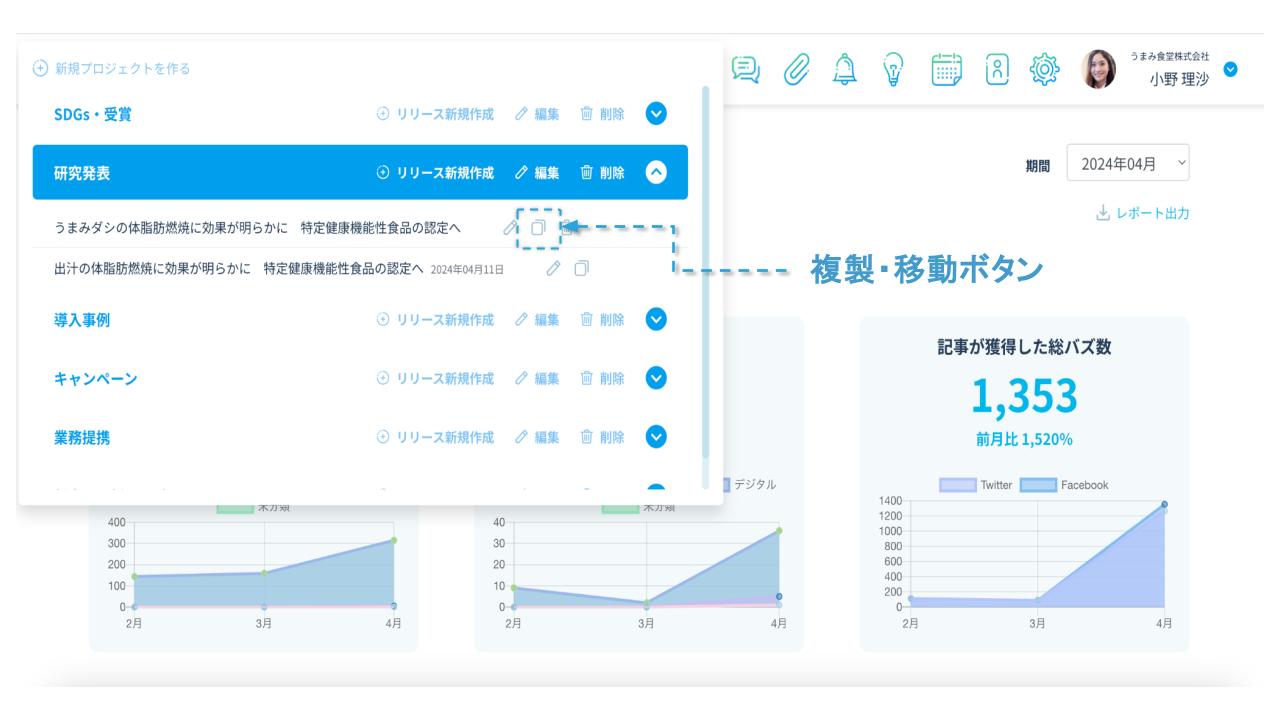Click the レポート出力 link
The height and width of the screenshot is (720, 1280).
pos(1143,213)
